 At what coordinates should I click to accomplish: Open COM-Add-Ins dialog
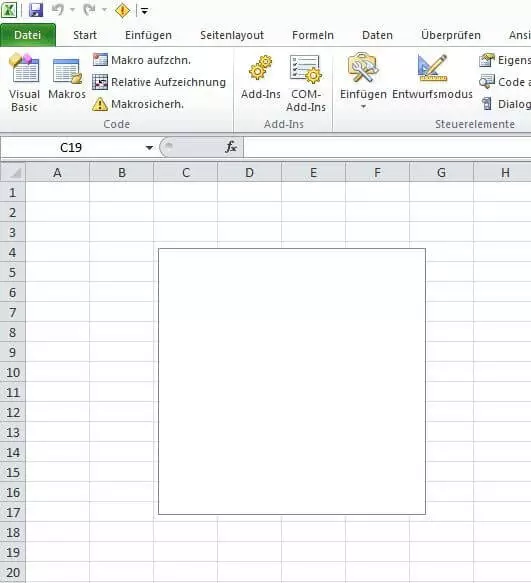tap(306, 83)
